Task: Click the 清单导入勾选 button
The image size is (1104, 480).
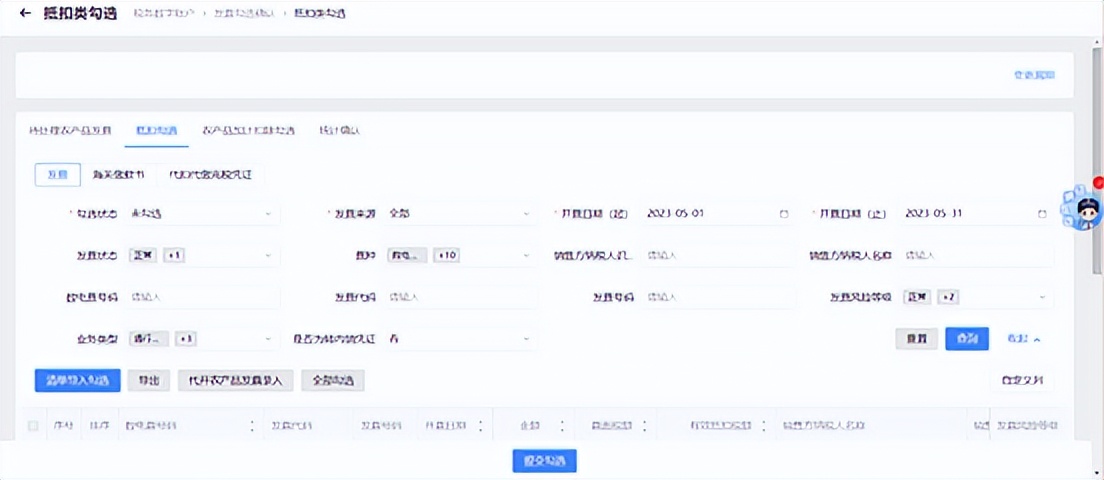Action: click(x=77, y=381)
